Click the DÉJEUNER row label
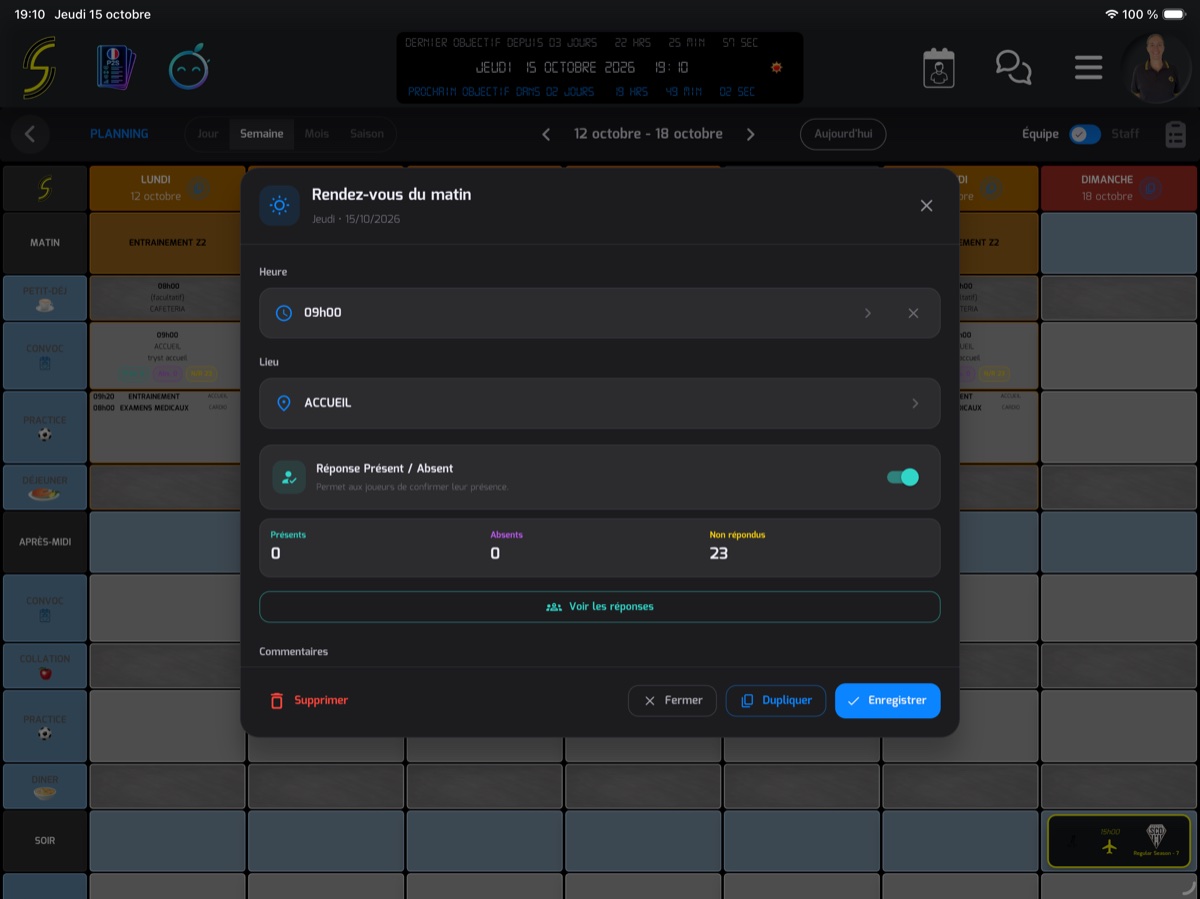The image size is (1200, 899). coord(45,487)
